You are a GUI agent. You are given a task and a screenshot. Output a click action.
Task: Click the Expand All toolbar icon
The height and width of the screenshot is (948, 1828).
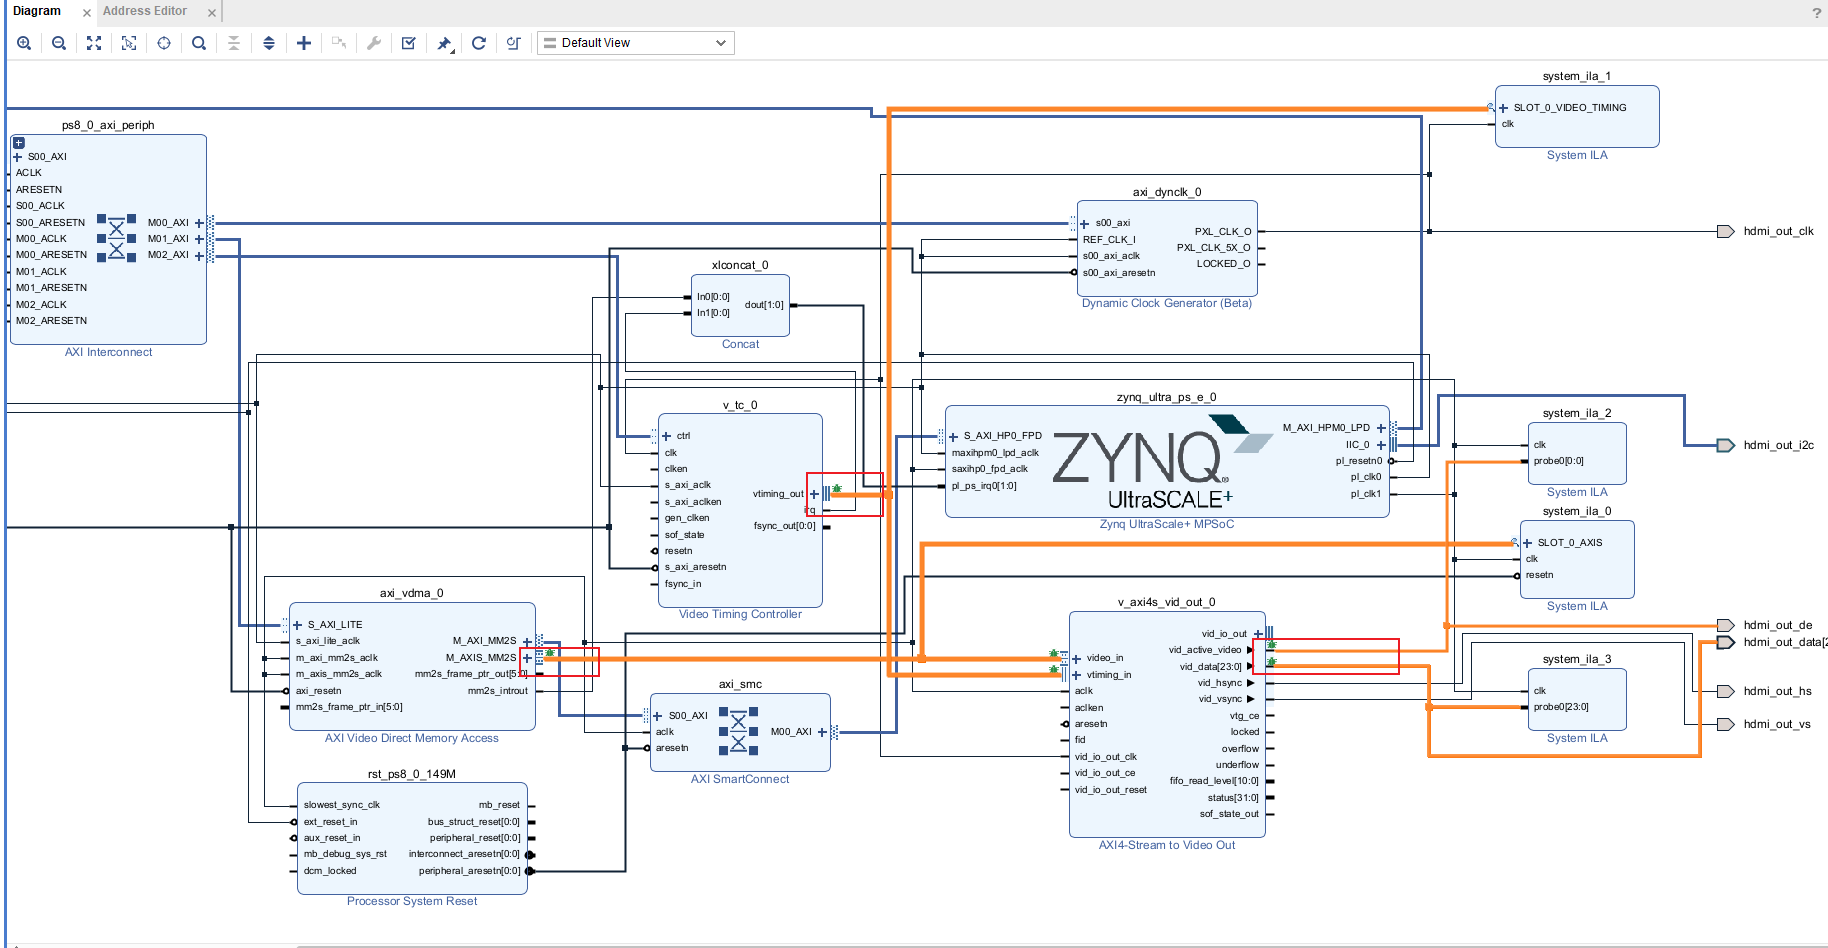[x=269, y=43]
